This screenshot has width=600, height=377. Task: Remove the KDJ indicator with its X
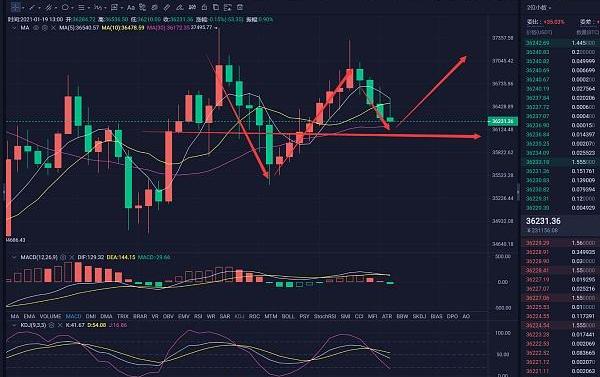click(60, 325)
